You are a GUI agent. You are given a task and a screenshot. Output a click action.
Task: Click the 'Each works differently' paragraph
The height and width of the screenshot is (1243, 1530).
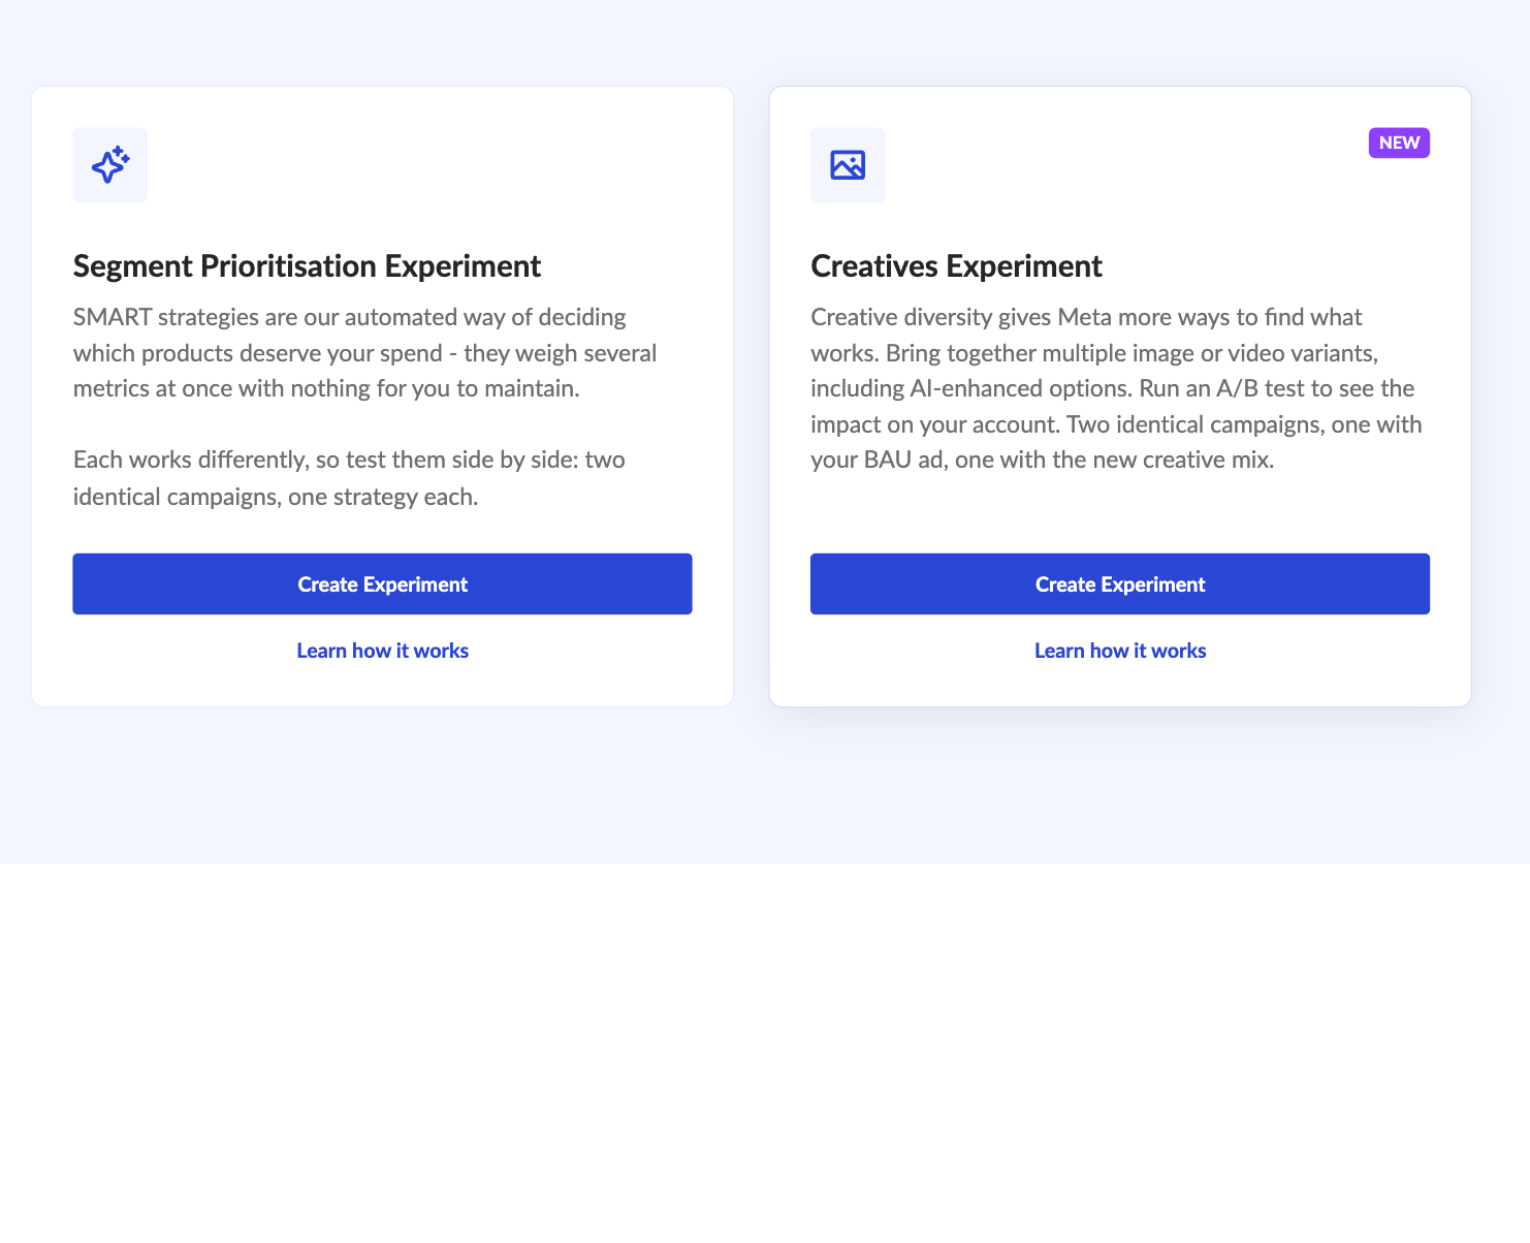[x=349, y=478]
